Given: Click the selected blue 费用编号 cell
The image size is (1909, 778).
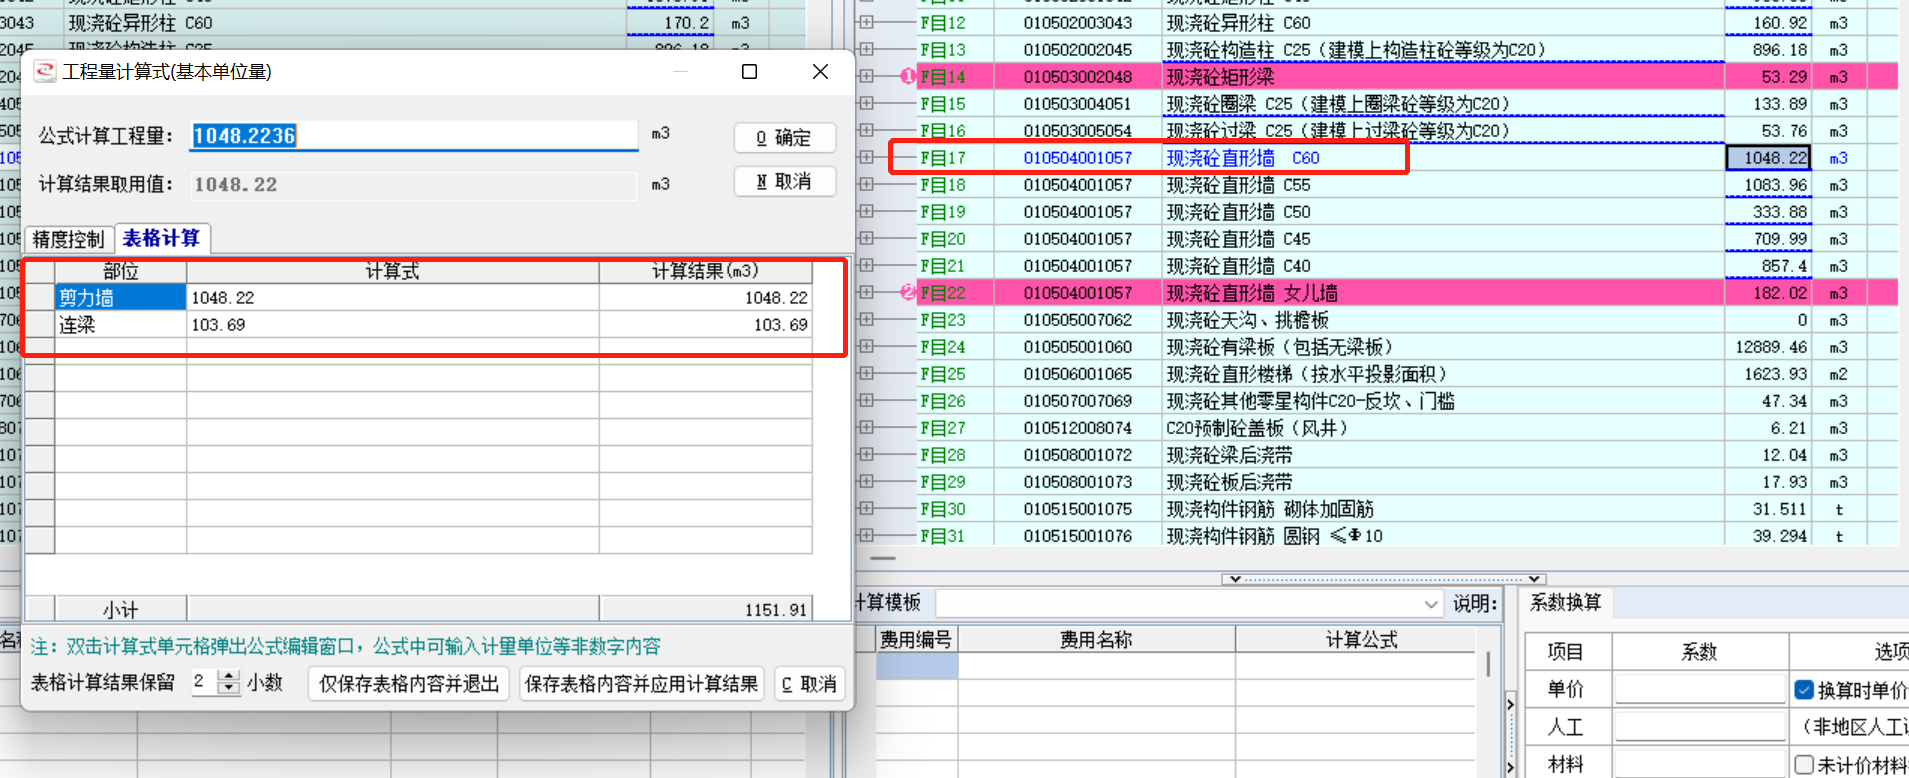Looking at the screenshot, I should coord(917,666).
